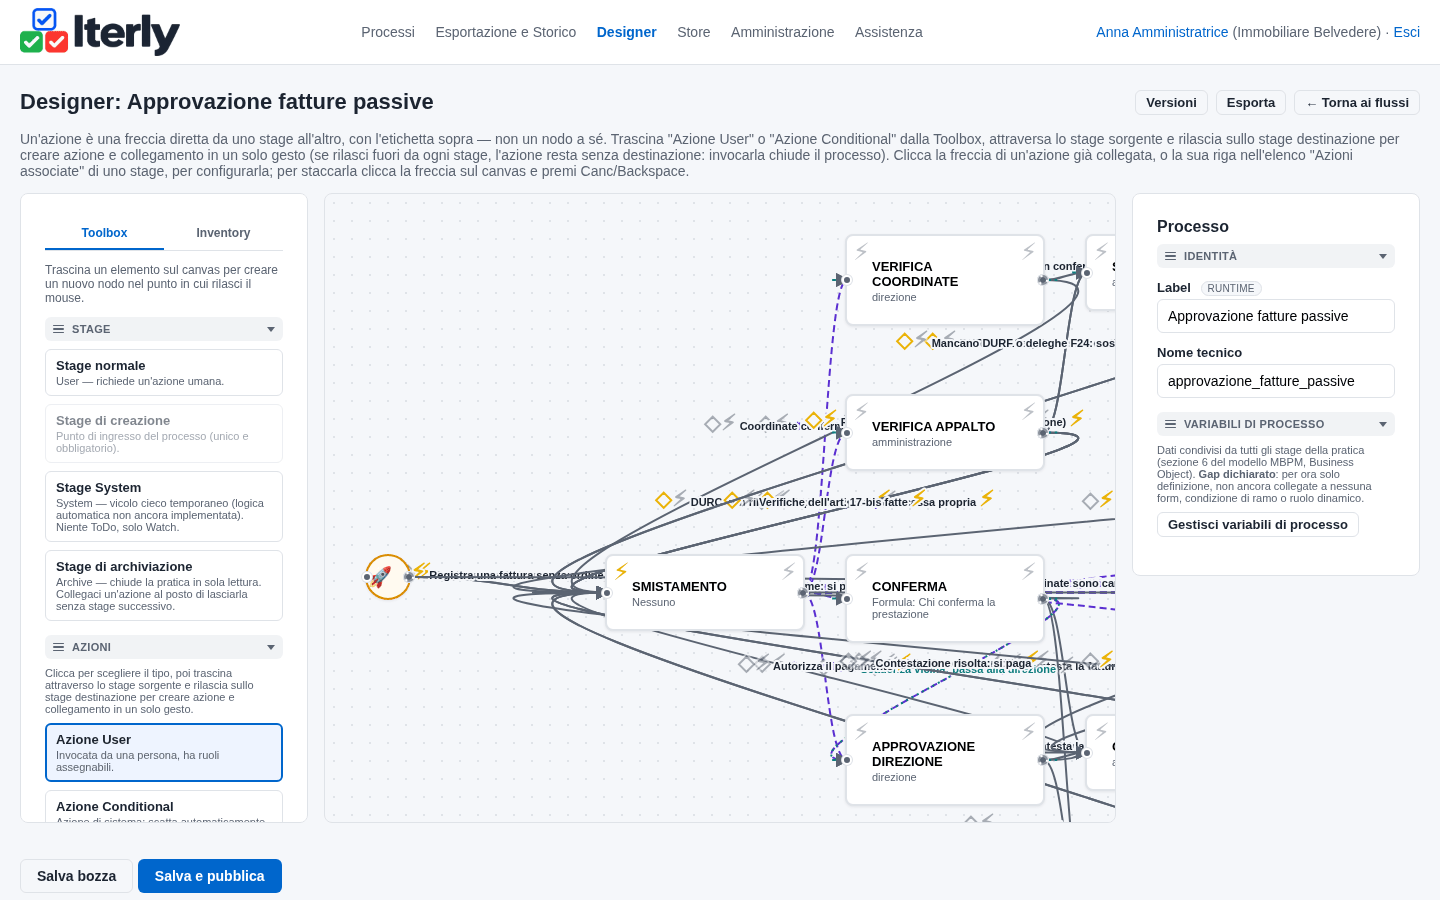Screen dimensions: 1440x900
Task: Click yellow diamond before 'Mancano DURF' label
Action: 905,341
